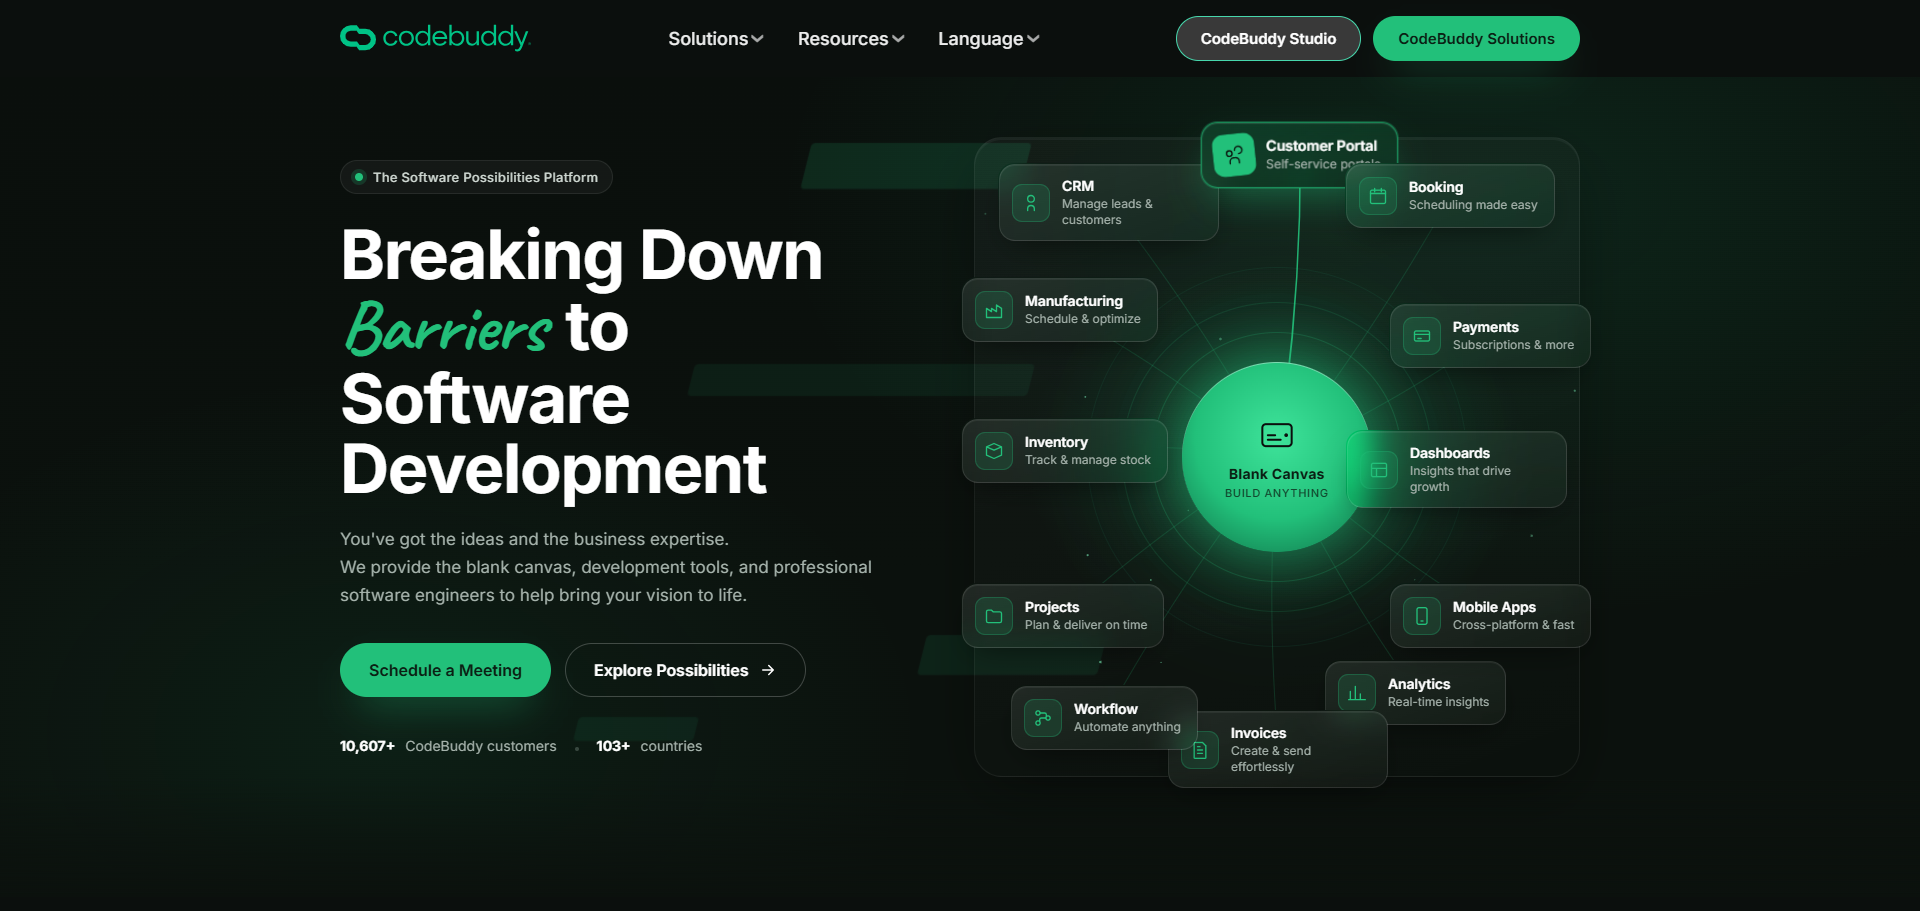Click 'Real-time insights' subtitle
Image resolution: width=1920 pixels, height=911 pixels.
[1438, 702]
